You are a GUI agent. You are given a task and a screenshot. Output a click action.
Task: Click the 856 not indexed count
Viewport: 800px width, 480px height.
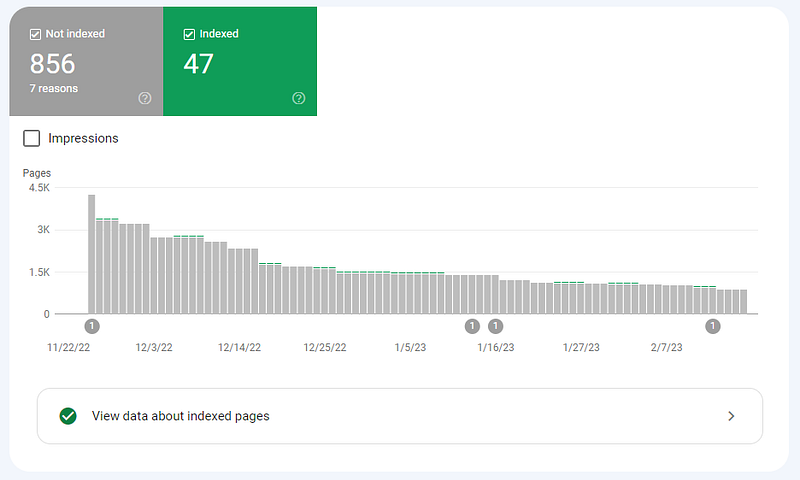[x=53, y=64]
